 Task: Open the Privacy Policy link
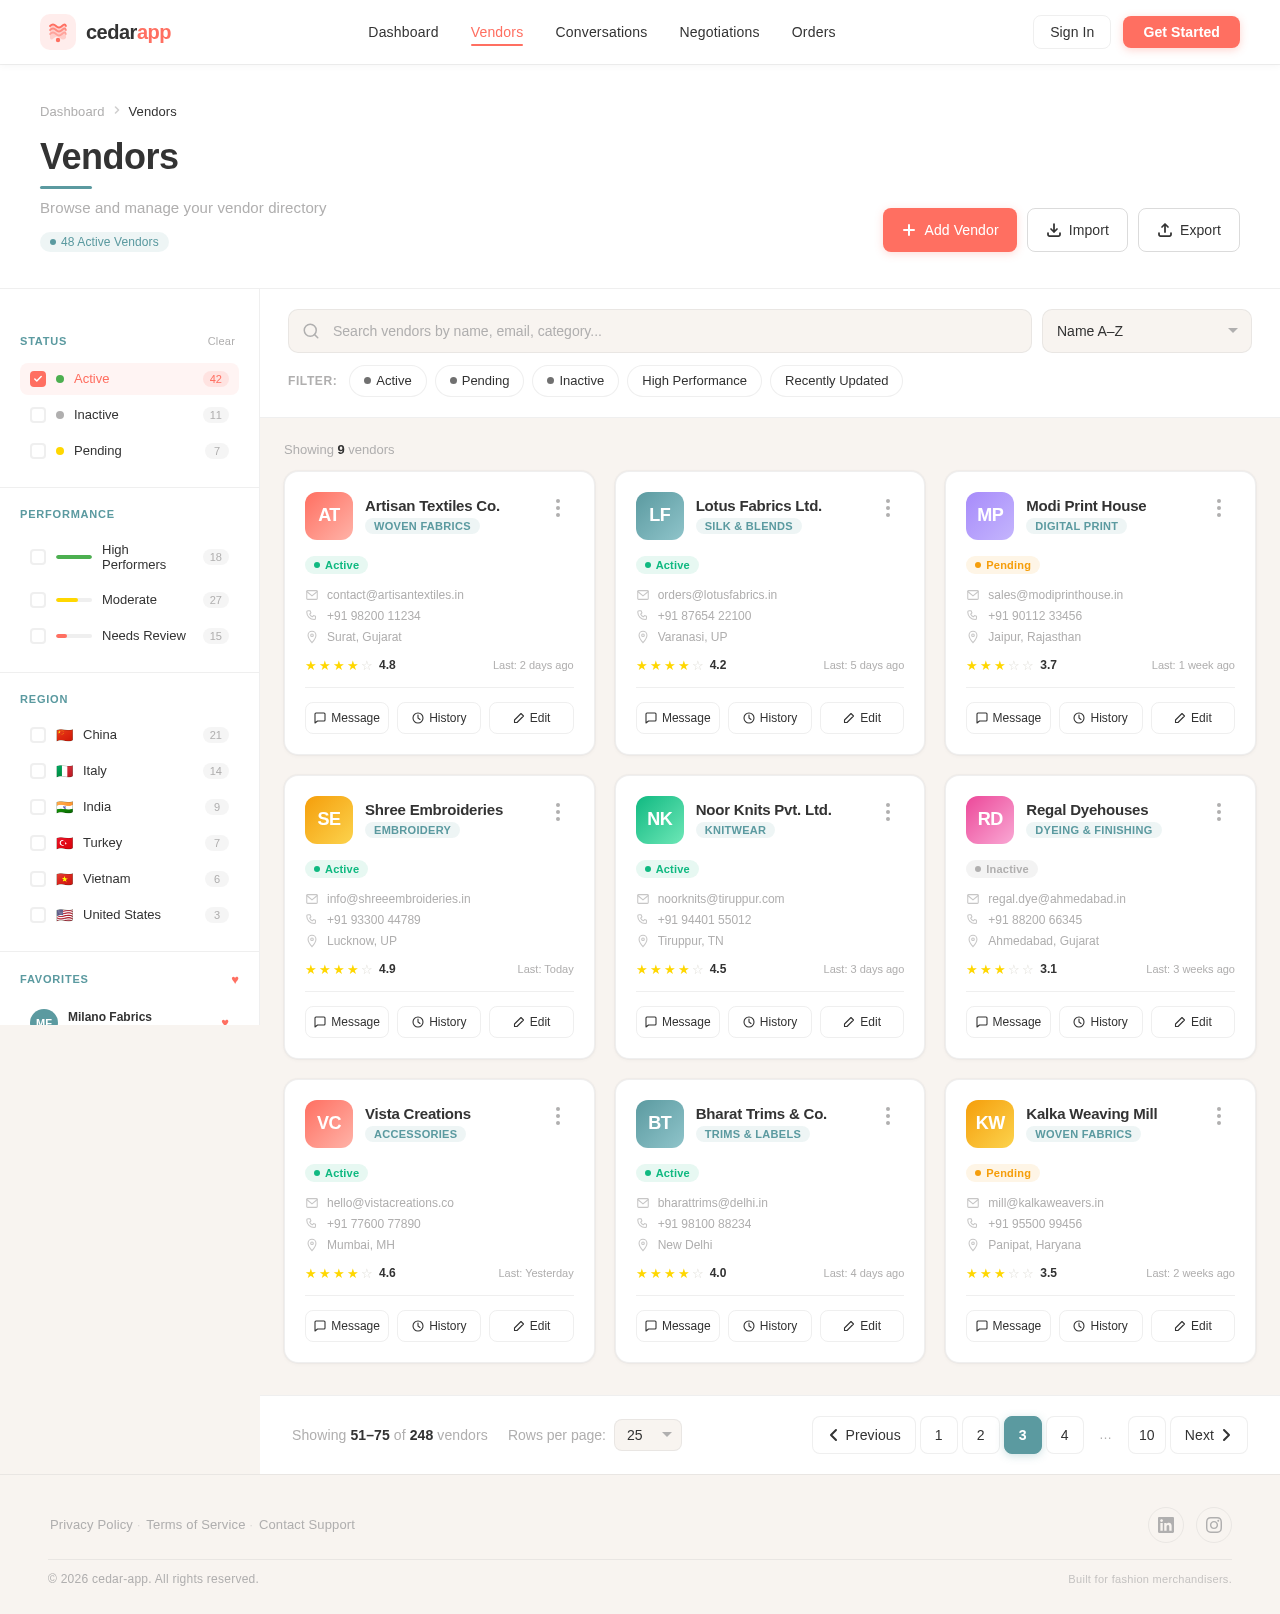91,1525
